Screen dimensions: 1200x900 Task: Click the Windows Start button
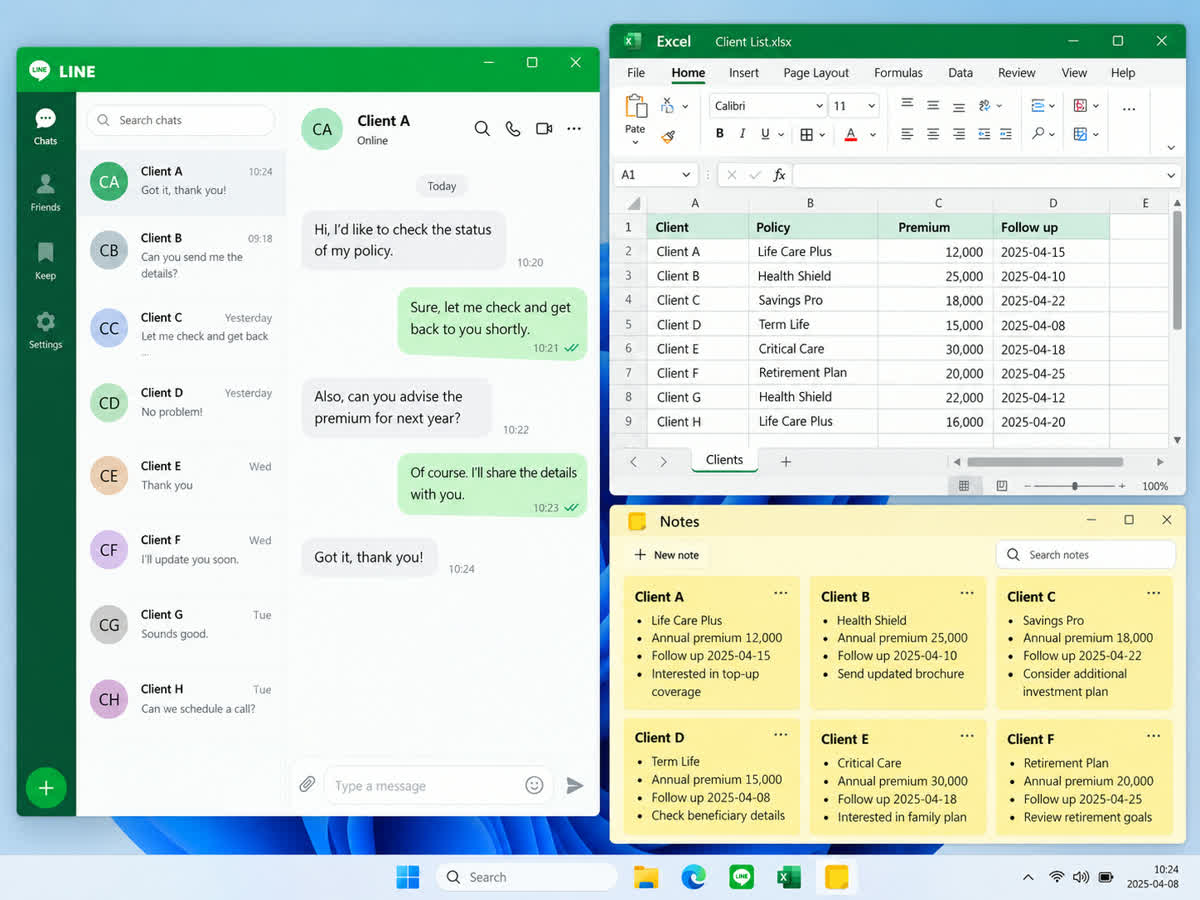point(408,877)
